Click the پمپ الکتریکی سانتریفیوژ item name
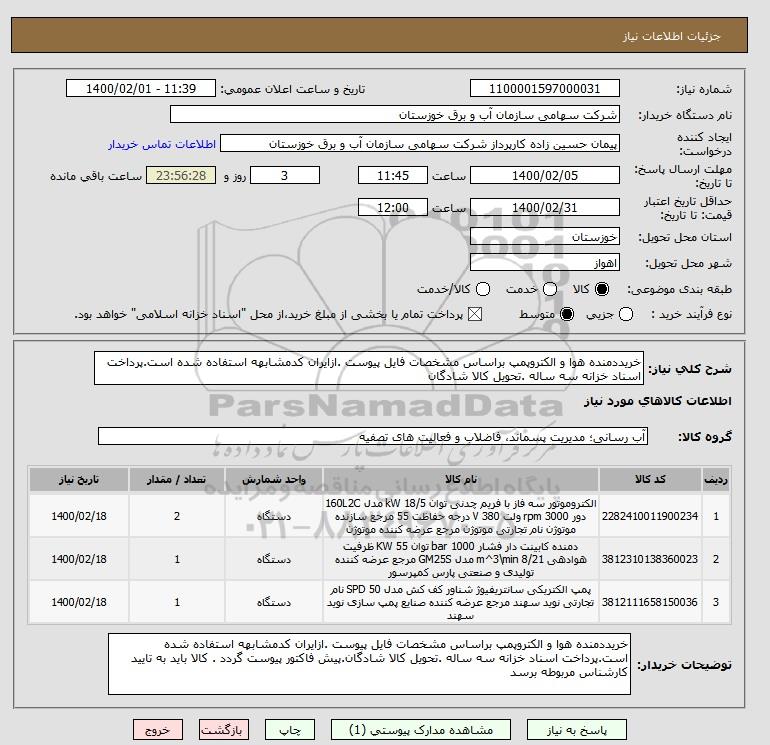 (461, 602)
